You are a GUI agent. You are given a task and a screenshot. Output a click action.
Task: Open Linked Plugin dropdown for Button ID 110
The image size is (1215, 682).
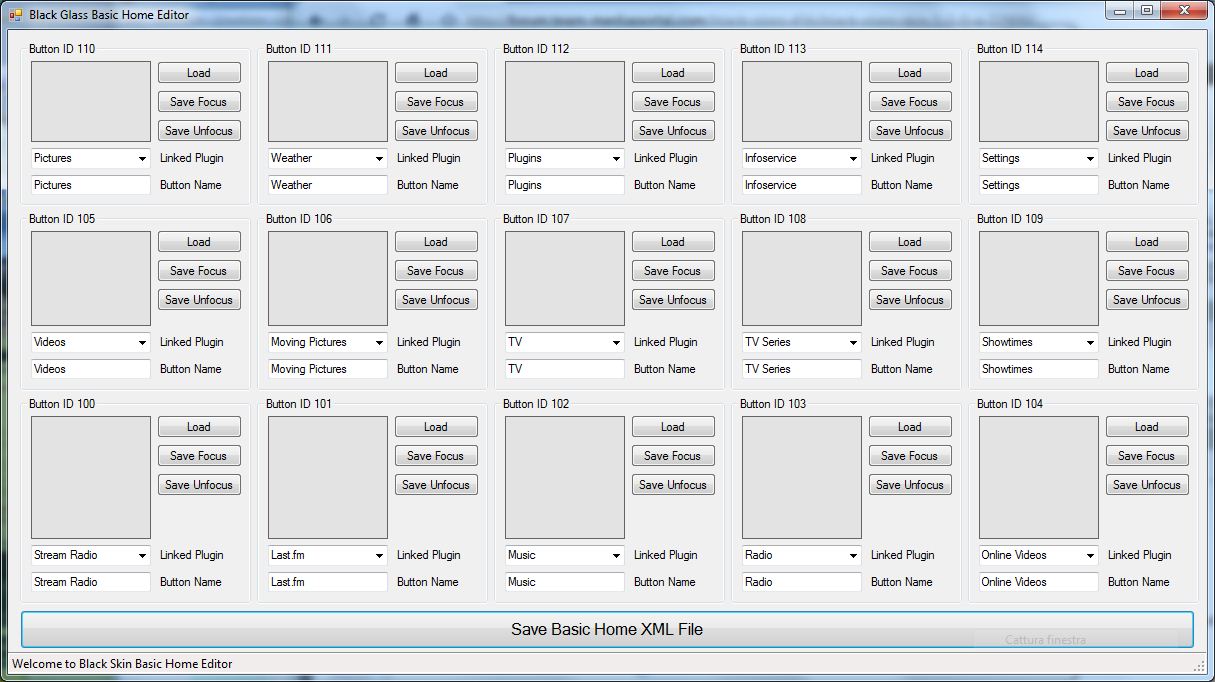pyautogui.click(x=142, y=159)
